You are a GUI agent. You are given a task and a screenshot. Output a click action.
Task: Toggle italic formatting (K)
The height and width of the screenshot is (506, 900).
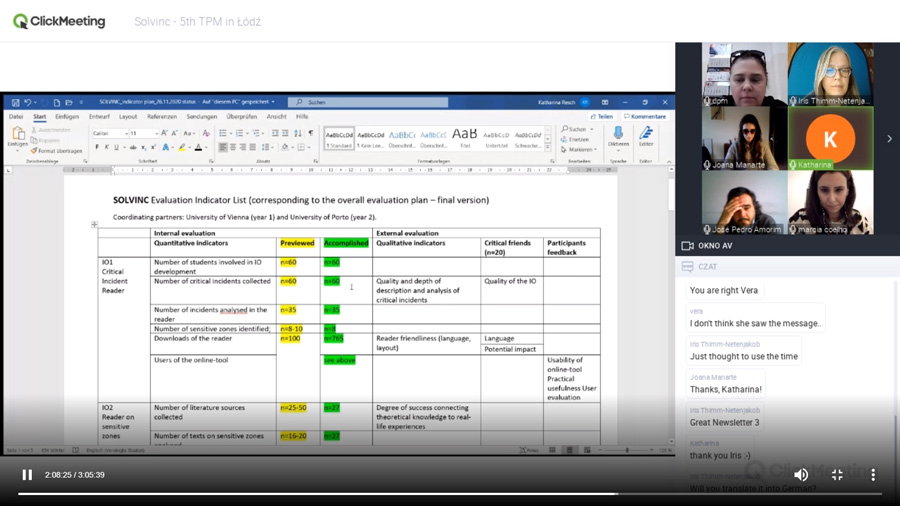107,147
